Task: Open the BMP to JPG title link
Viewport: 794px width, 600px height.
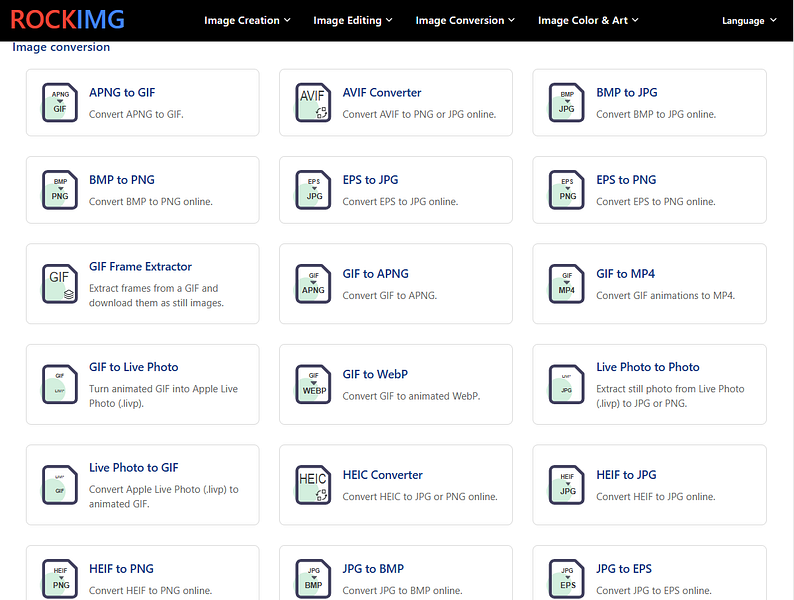Action: coord(627,93)
